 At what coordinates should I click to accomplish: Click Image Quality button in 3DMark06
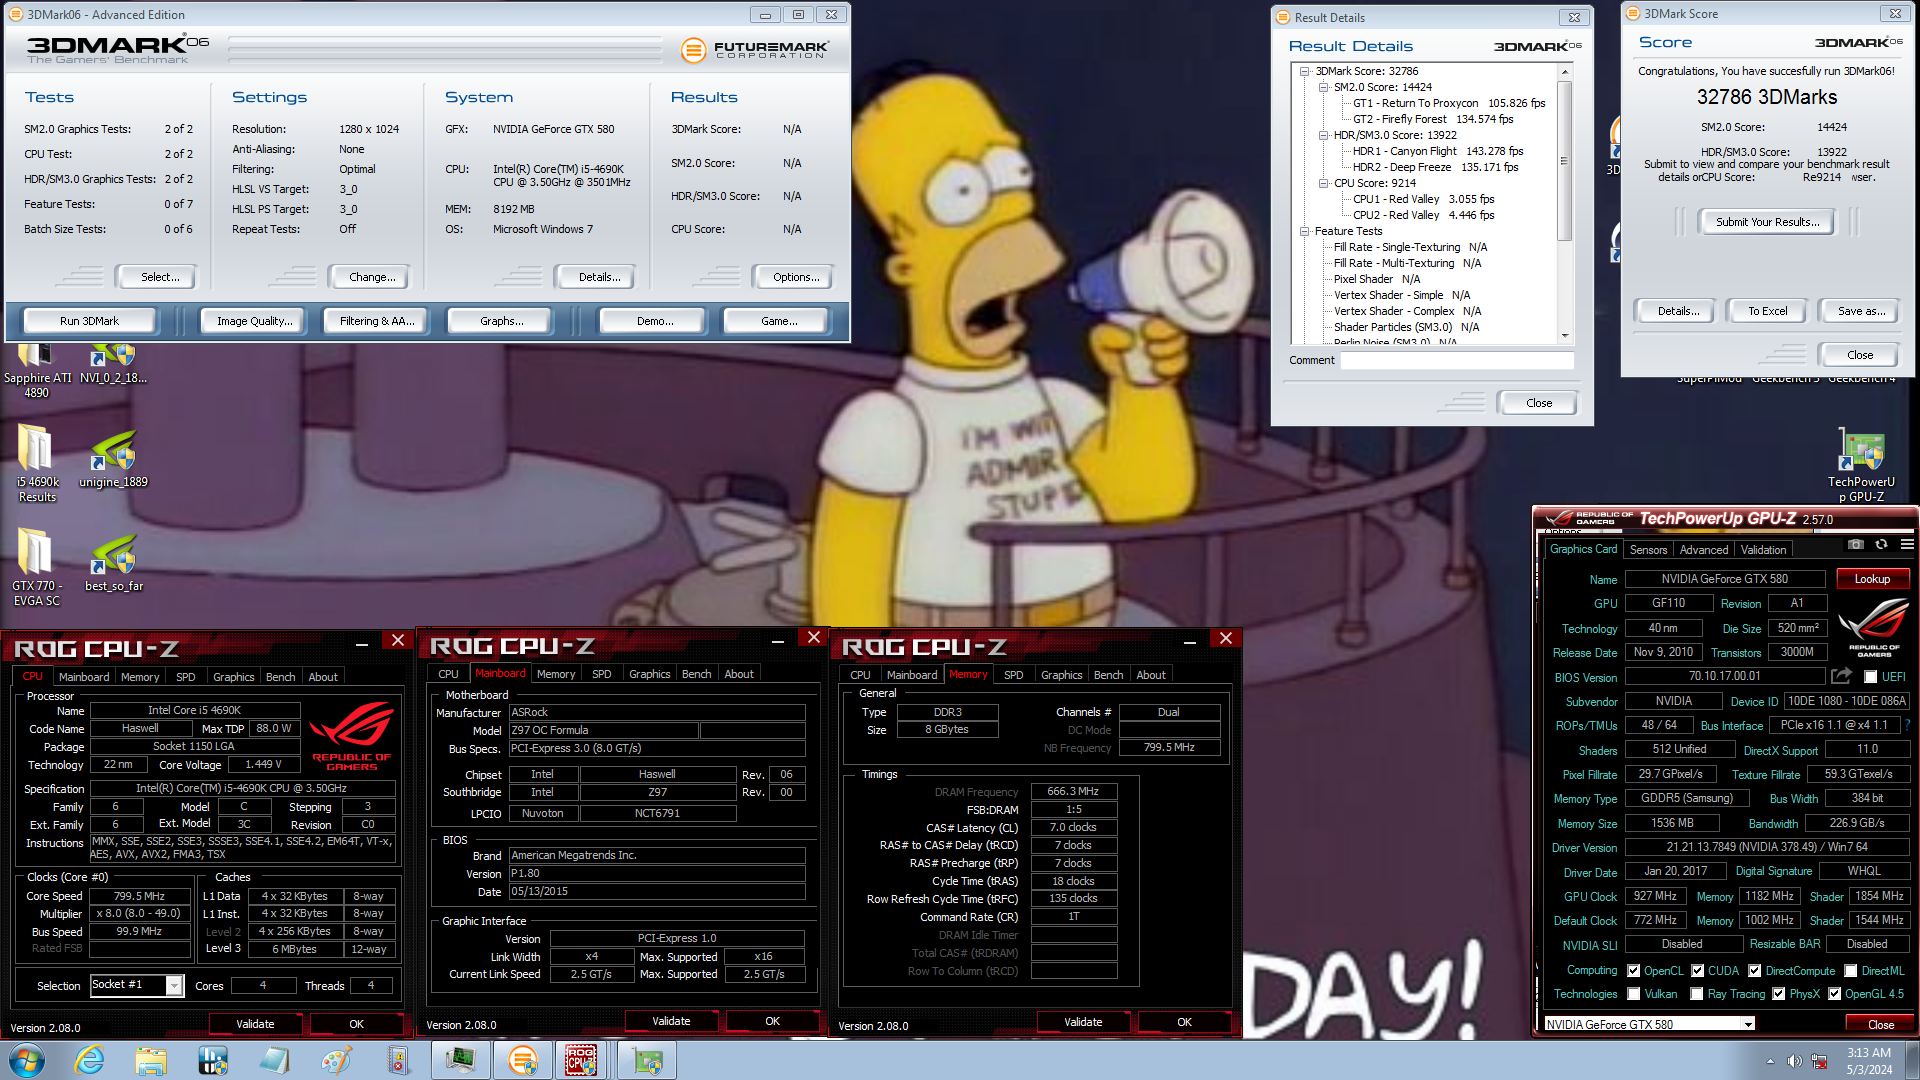click(255, 321)
